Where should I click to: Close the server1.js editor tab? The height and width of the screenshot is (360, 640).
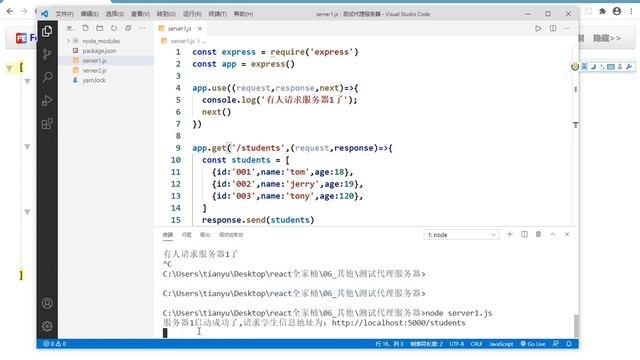tap(200, 29)
